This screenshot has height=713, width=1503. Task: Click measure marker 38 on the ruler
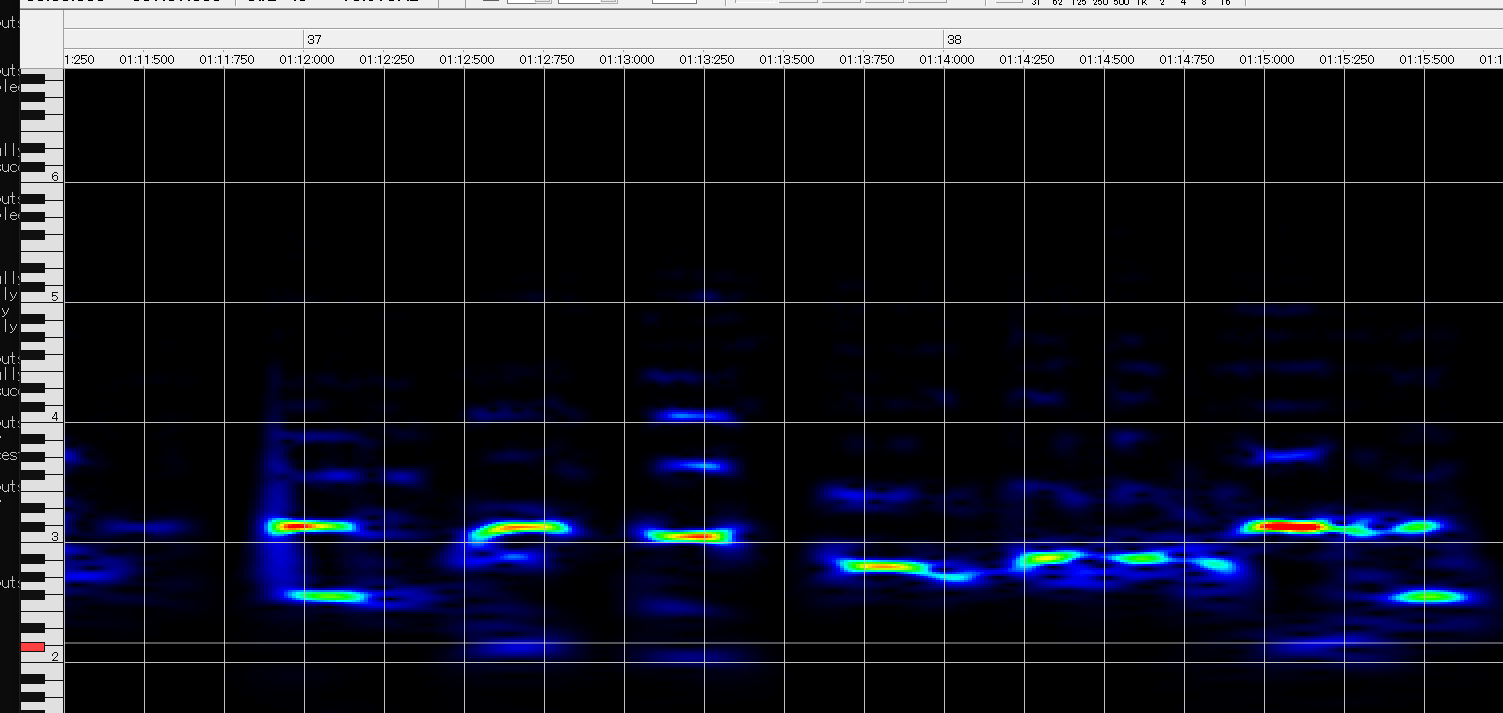point(954,39)
